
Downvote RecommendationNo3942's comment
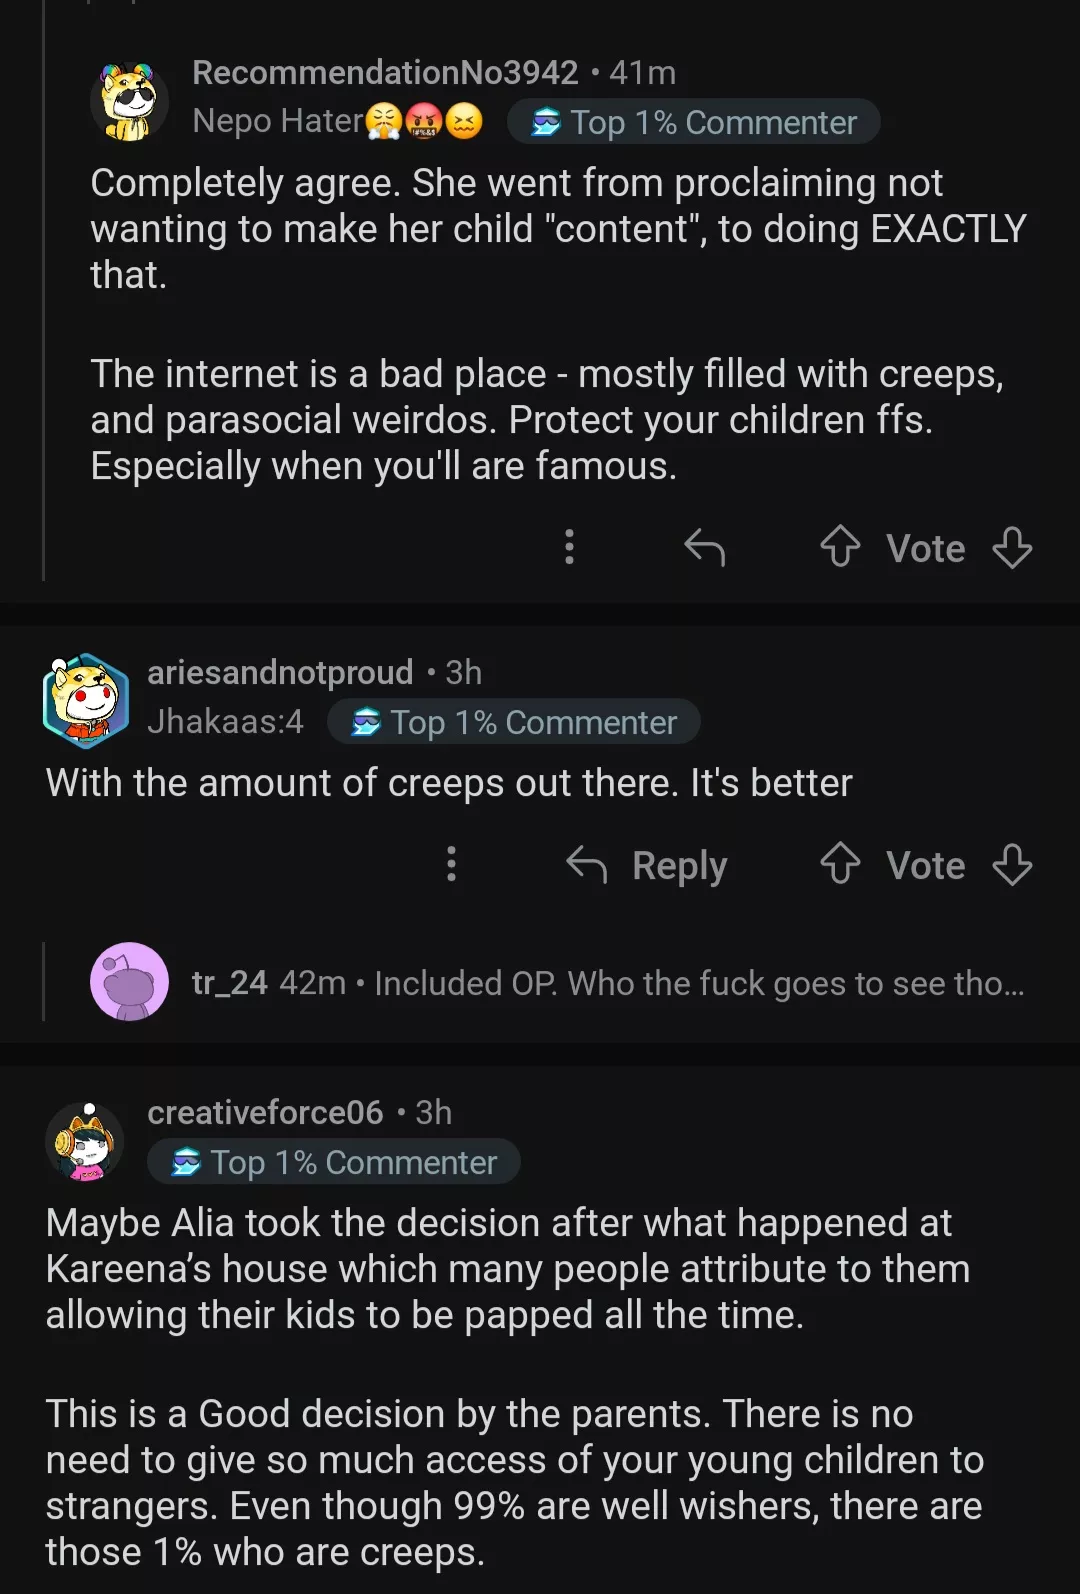point(1012,547)
